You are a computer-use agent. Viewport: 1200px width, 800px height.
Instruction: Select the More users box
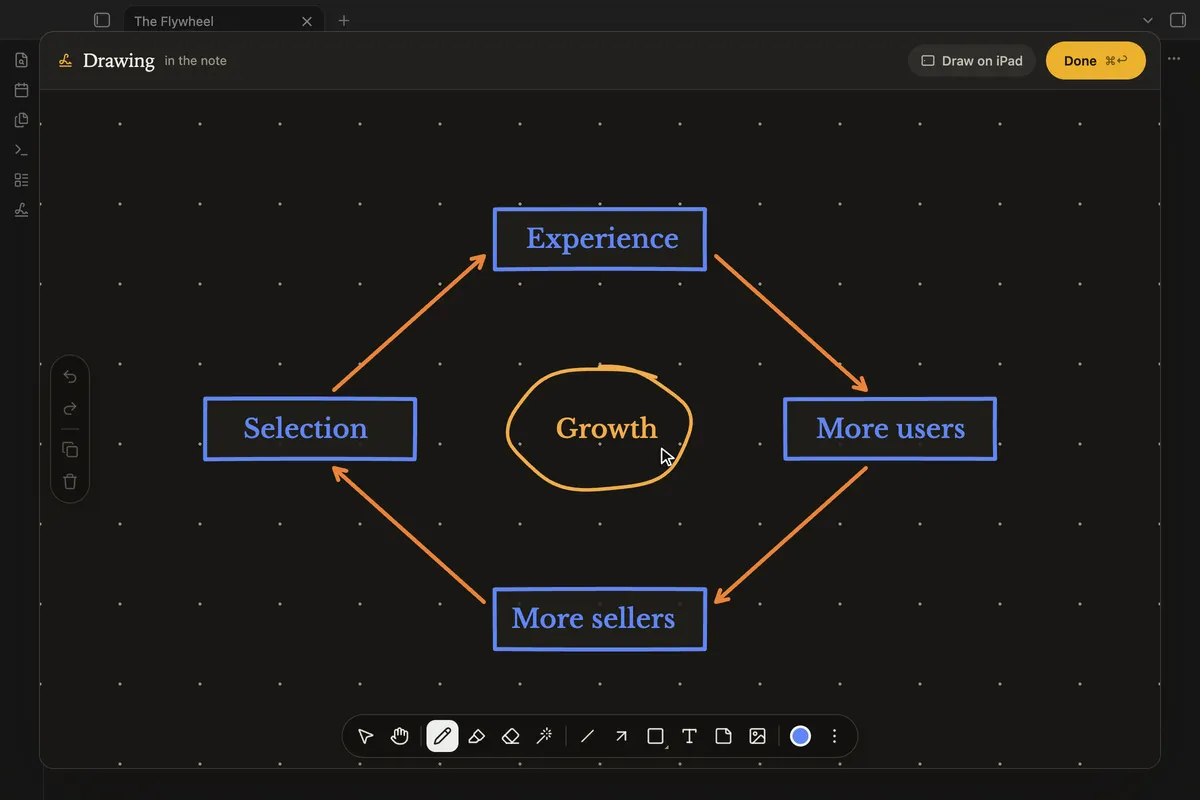(x=890, y=429)
